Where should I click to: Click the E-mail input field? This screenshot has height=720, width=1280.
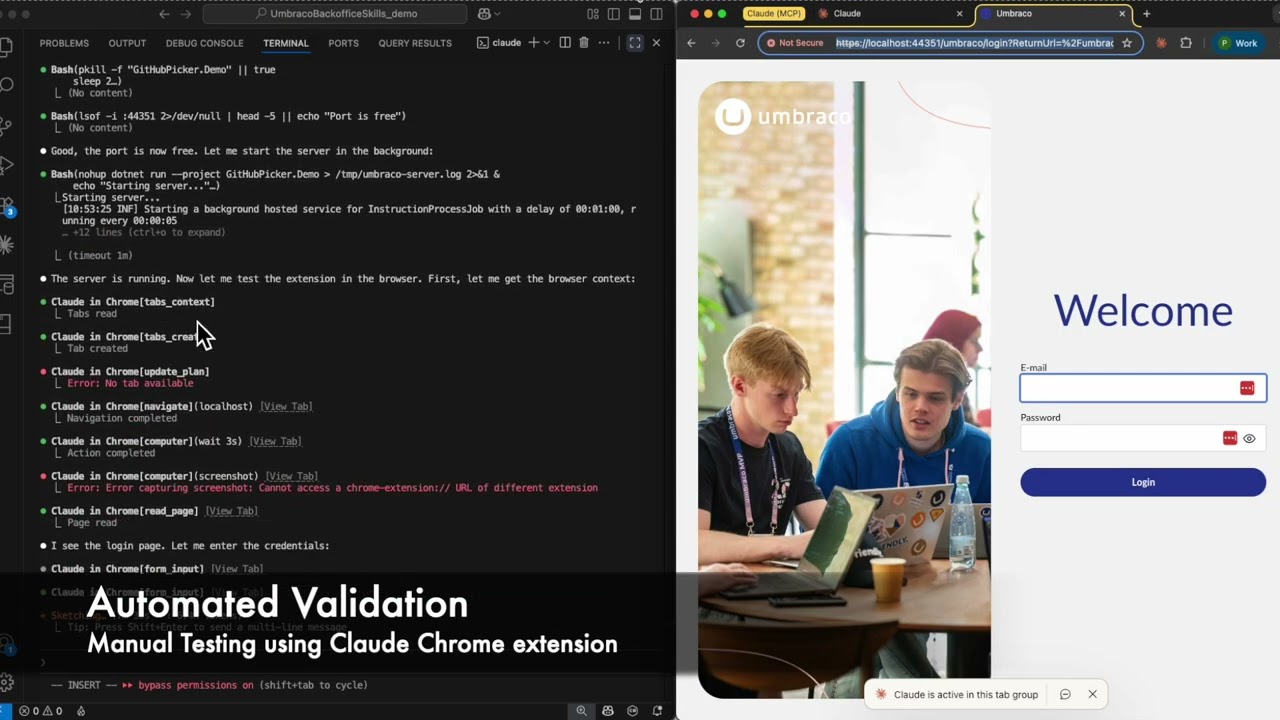tap(1143, 388)
